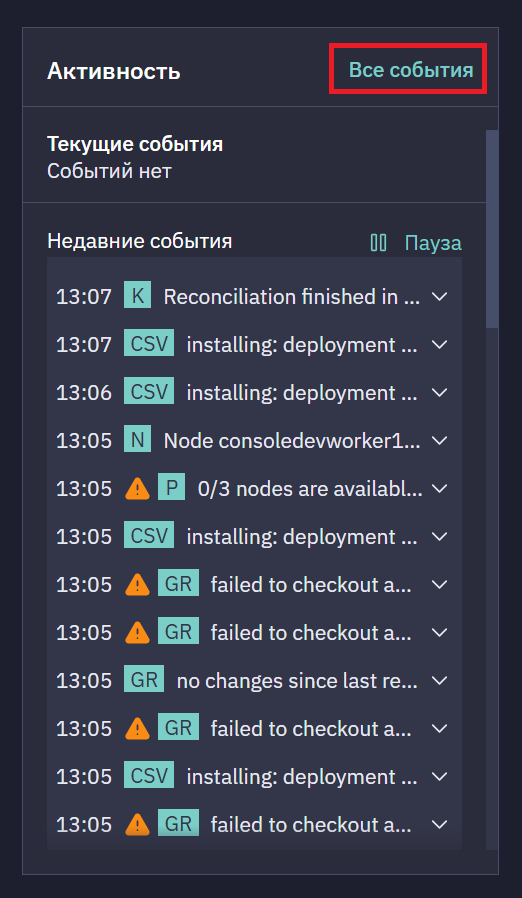
Task: Click warning icon on first failed to checkout event
Action: 137,585
